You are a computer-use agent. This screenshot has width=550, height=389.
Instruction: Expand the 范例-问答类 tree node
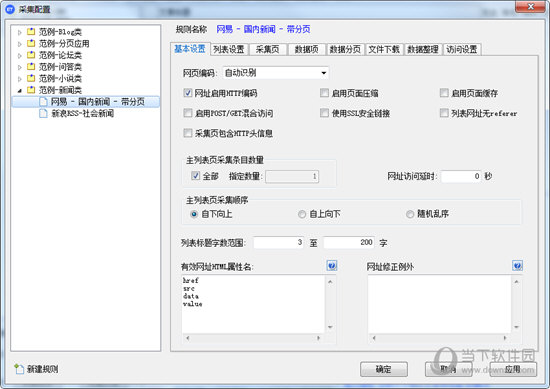pyautogui.click(x=20, y=67)
